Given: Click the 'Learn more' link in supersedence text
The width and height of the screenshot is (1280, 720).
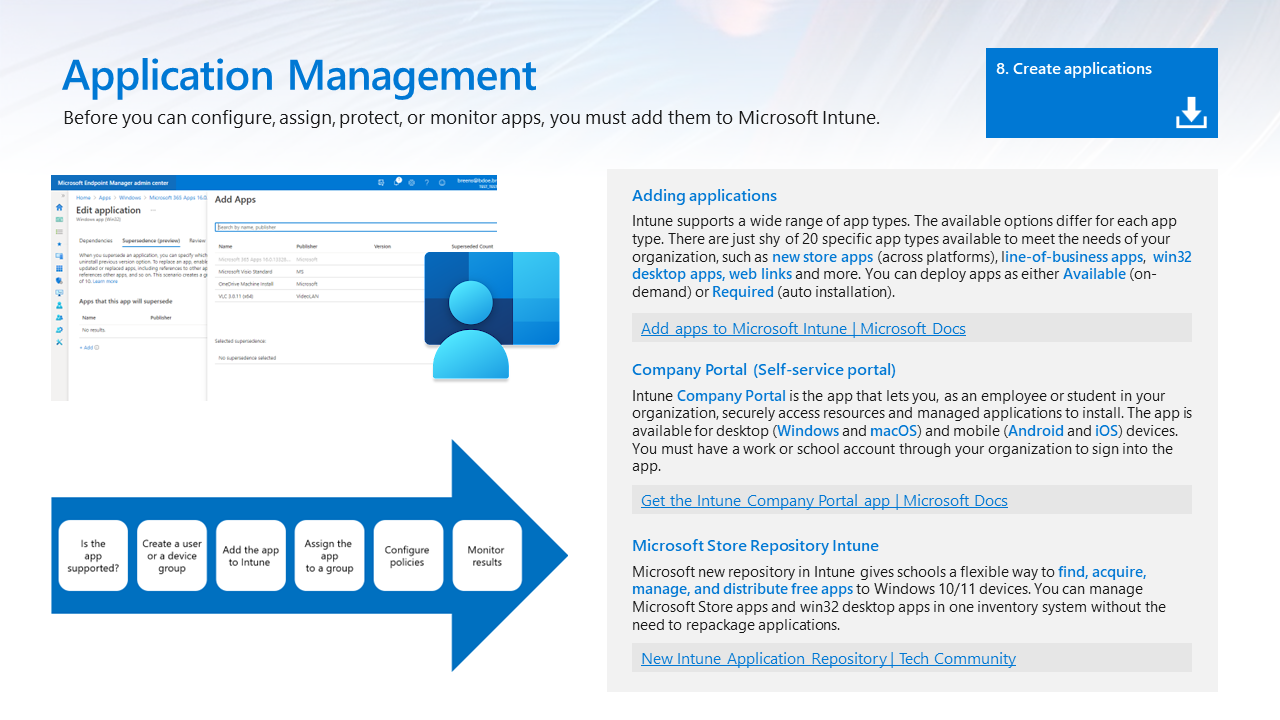Looking at the screenshot, I should click(x=105, y=281).
